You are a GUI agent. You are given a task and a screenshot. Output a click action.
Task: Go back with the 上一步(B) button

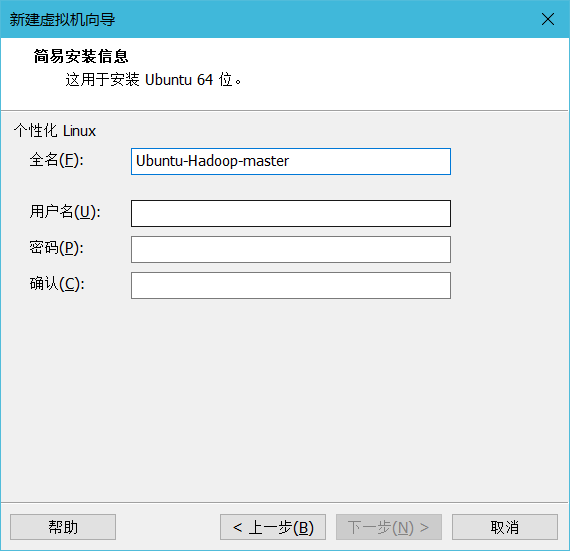[x=273, y=527]
